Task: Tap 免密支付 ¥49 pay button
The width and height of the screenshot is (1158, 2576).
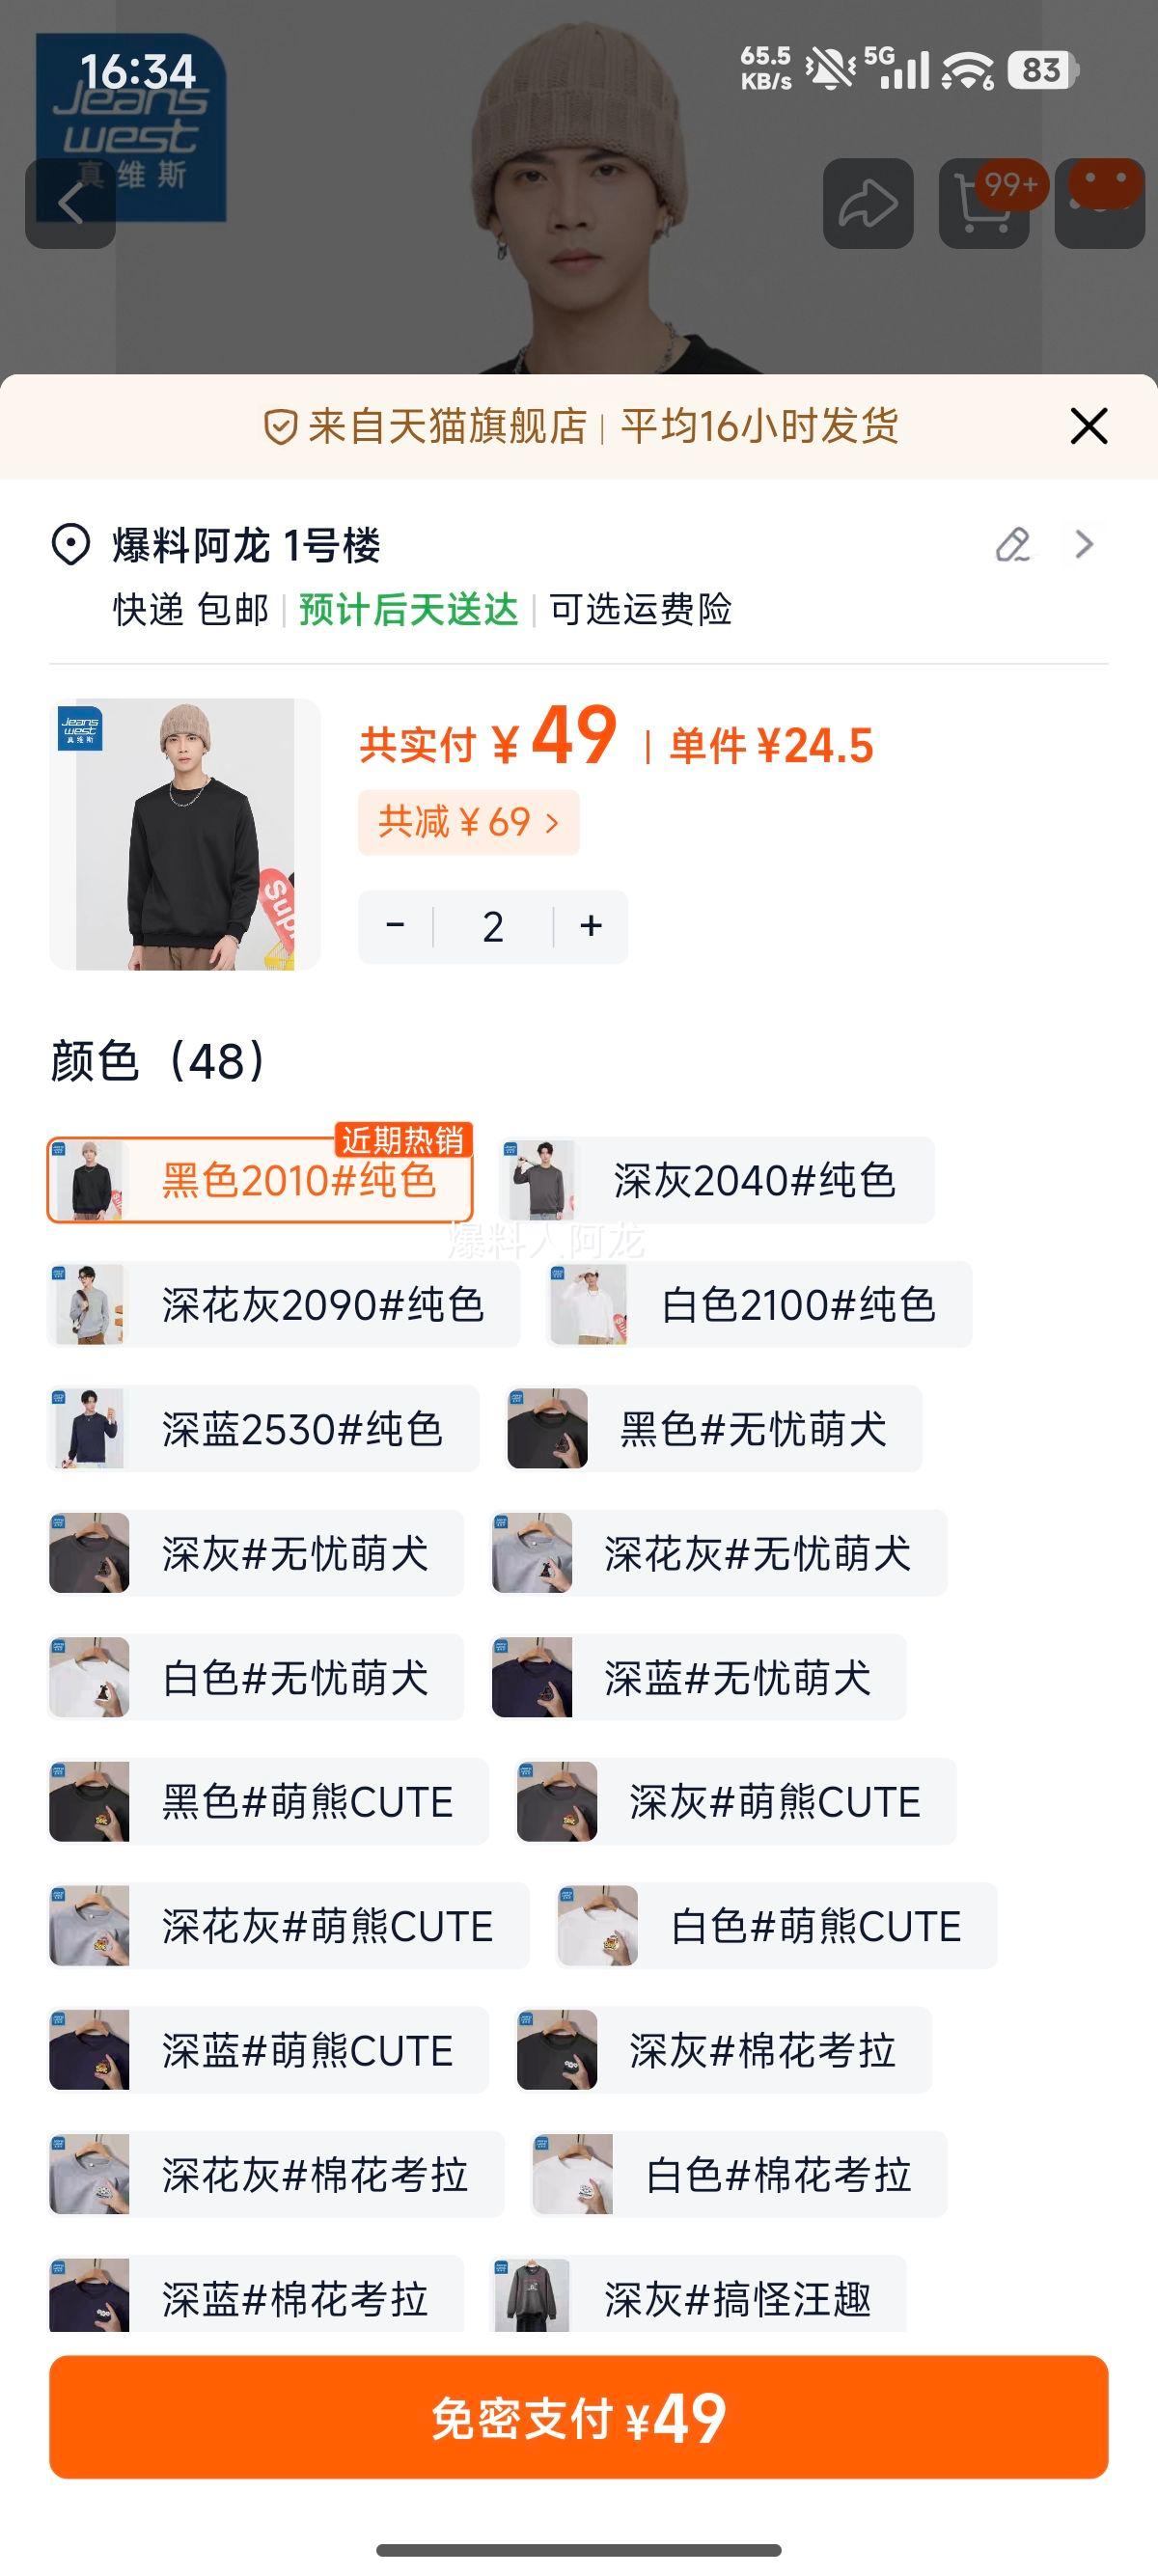Action: tap(579, 2416)
